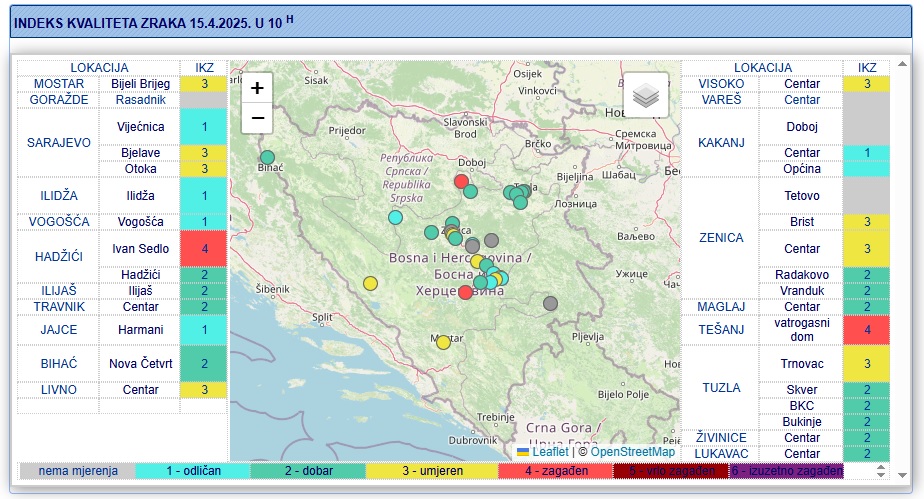Click the ZENICA location cell
Screen dimensions: 924x499
[719, 238]
